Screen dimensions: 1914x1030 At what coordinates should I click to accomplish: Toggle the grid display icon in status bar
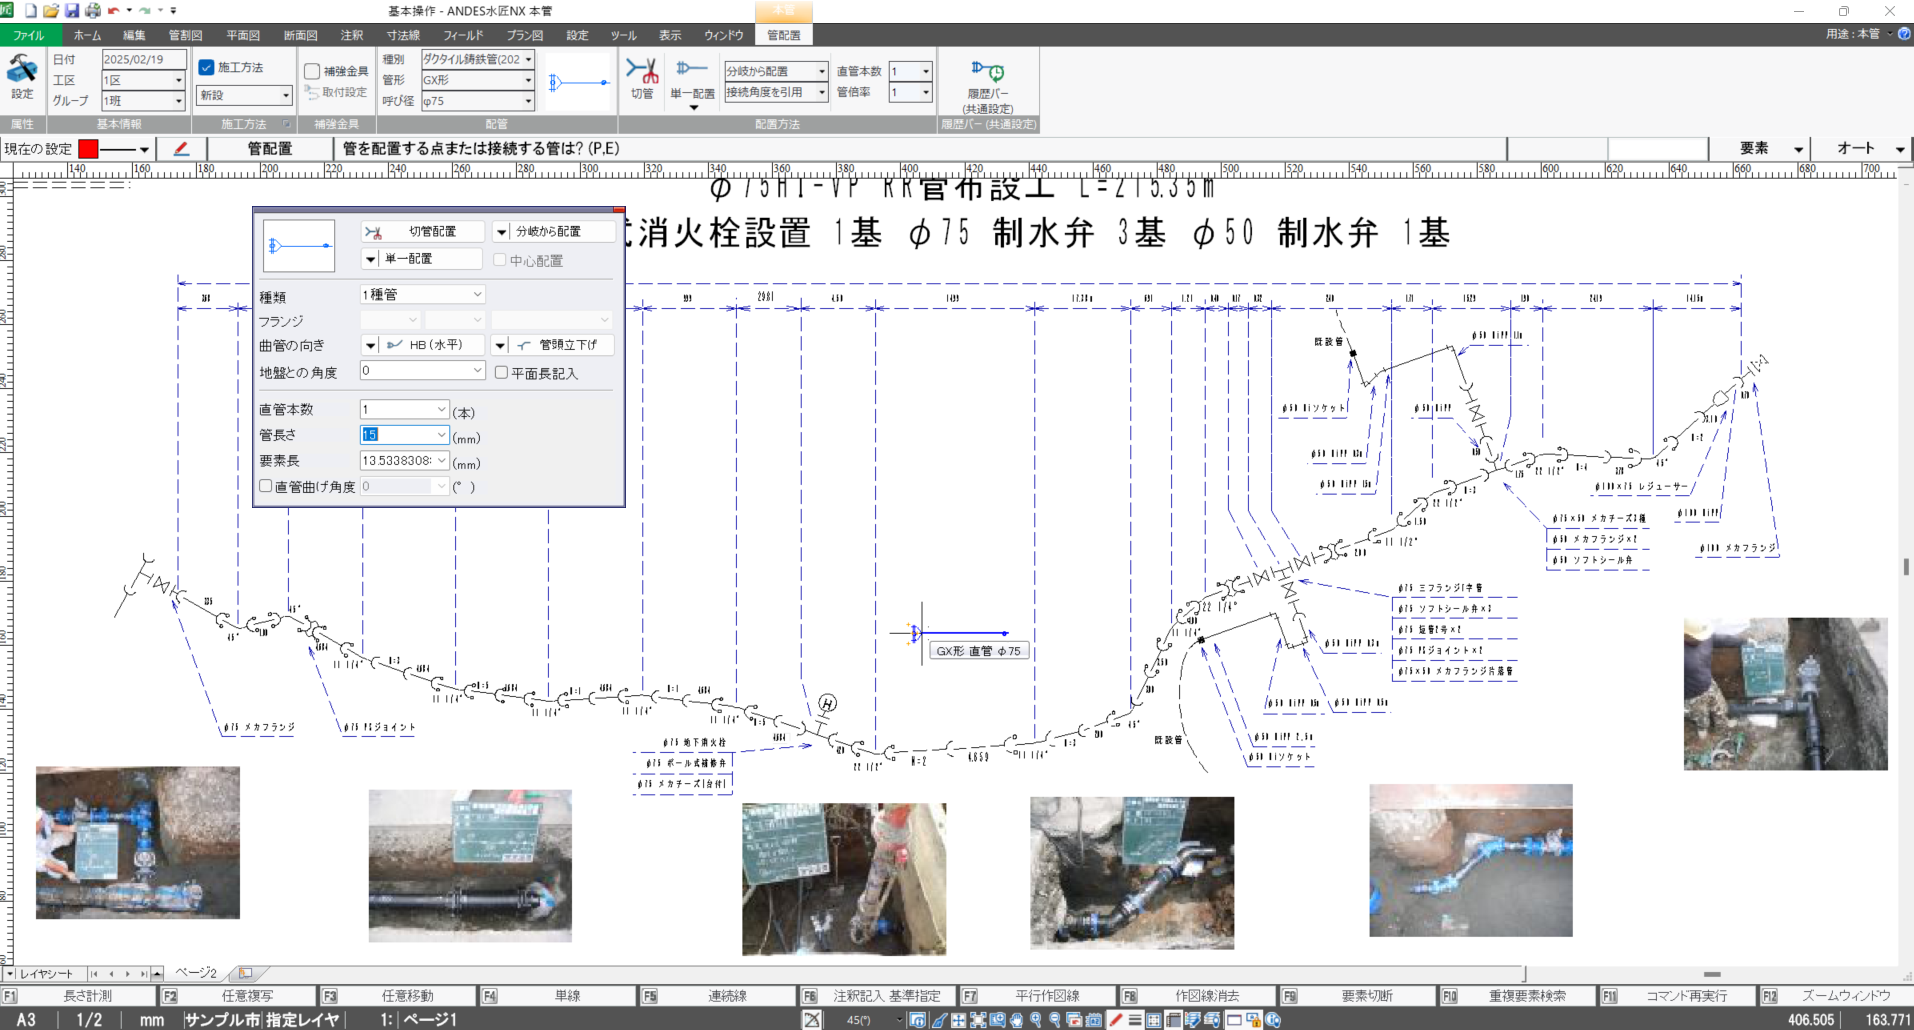tap(1153, 1020)
